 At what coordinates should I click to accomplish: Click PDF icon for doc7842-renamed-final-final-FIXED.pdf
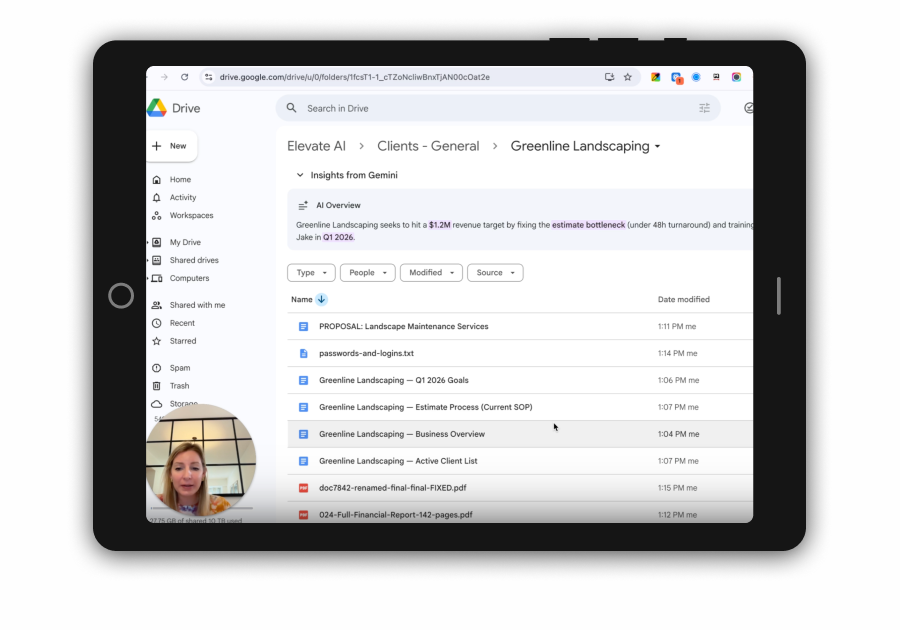(303, 488)
